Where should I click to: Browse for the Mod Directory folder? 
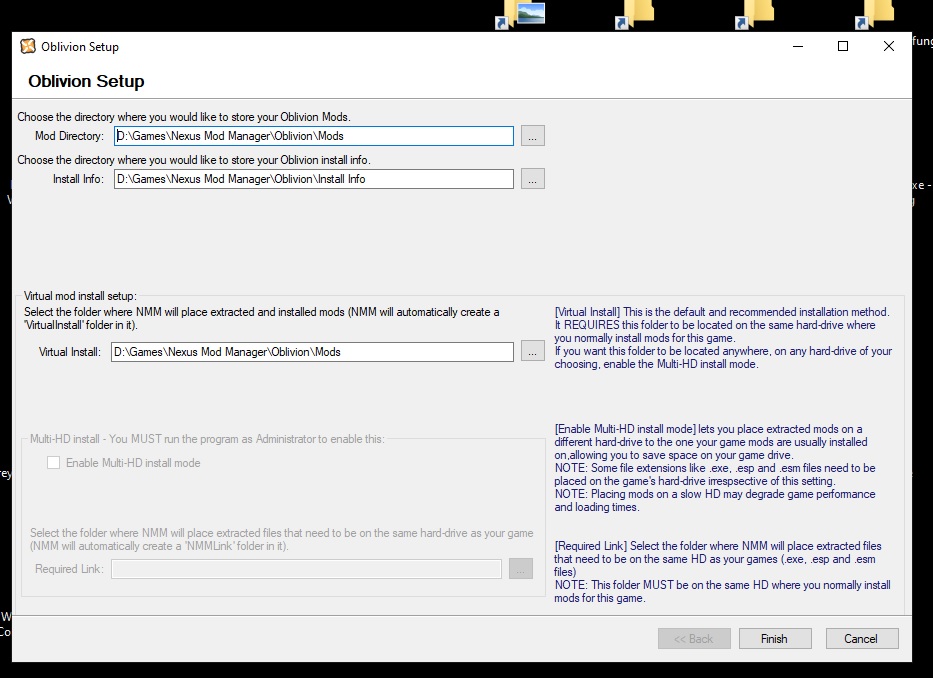point(532,136)
